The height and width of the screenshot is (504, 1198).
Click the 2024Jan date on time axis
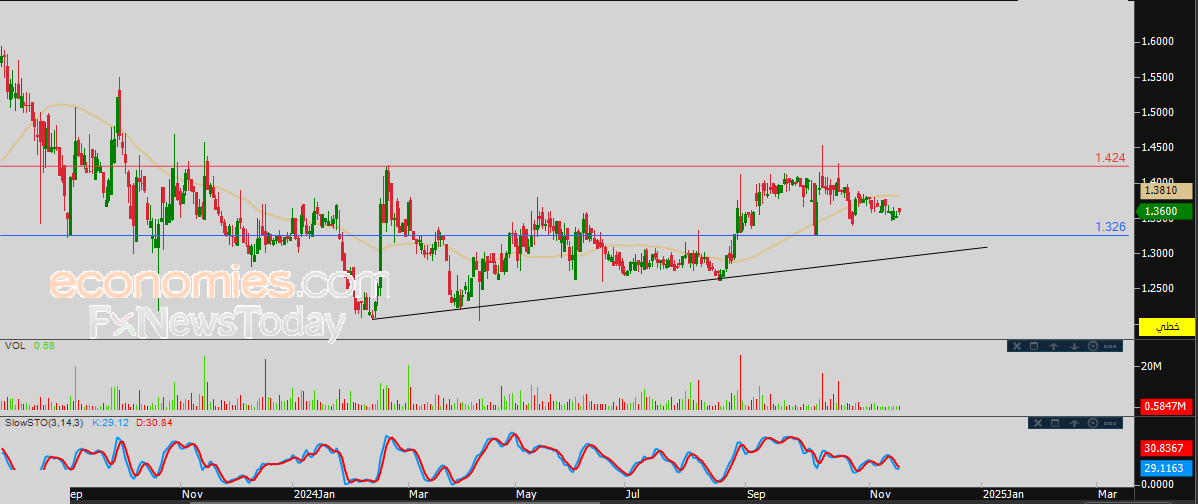316,494
